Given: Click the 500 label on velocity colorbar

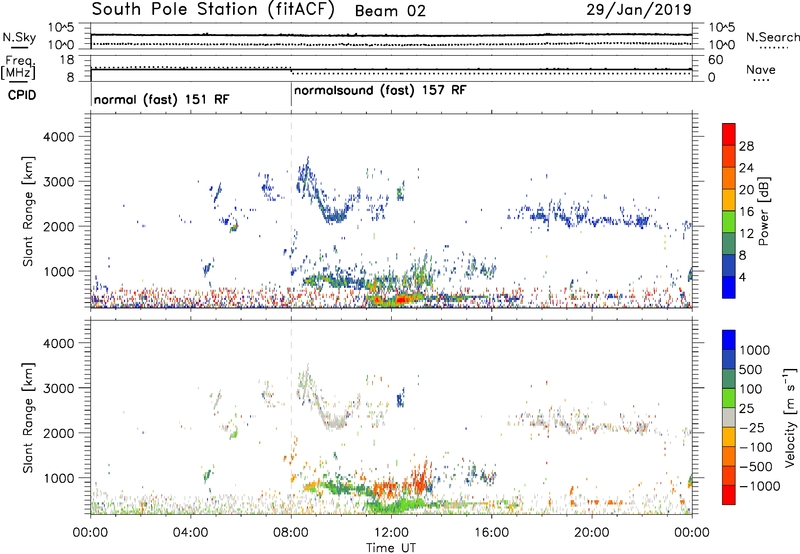Looking at the screenshot, I should 751,370.
